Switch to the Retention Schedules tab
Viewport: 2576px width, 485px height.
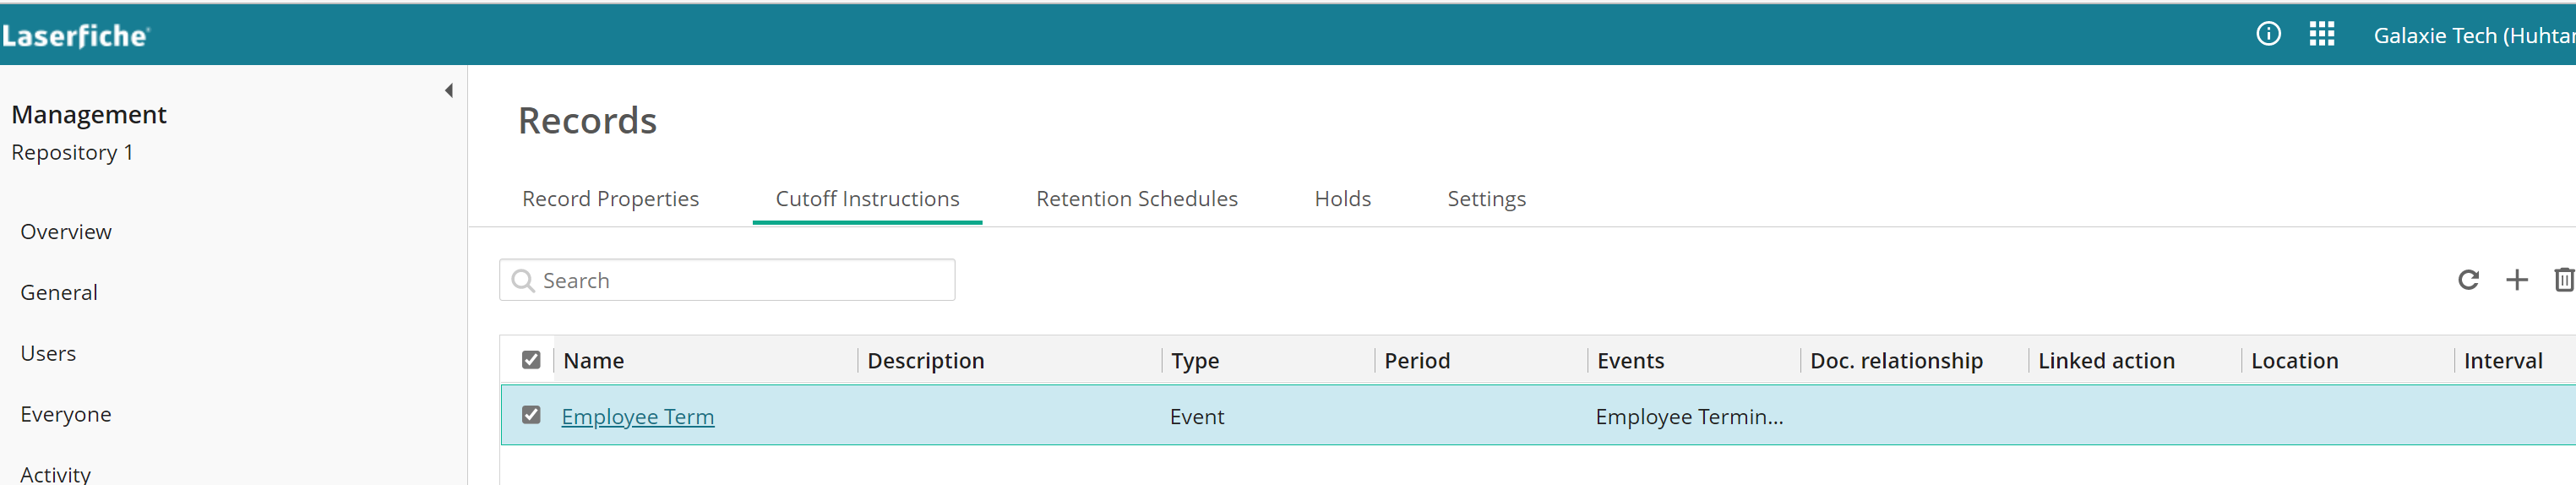click(x=1136, y=199)
